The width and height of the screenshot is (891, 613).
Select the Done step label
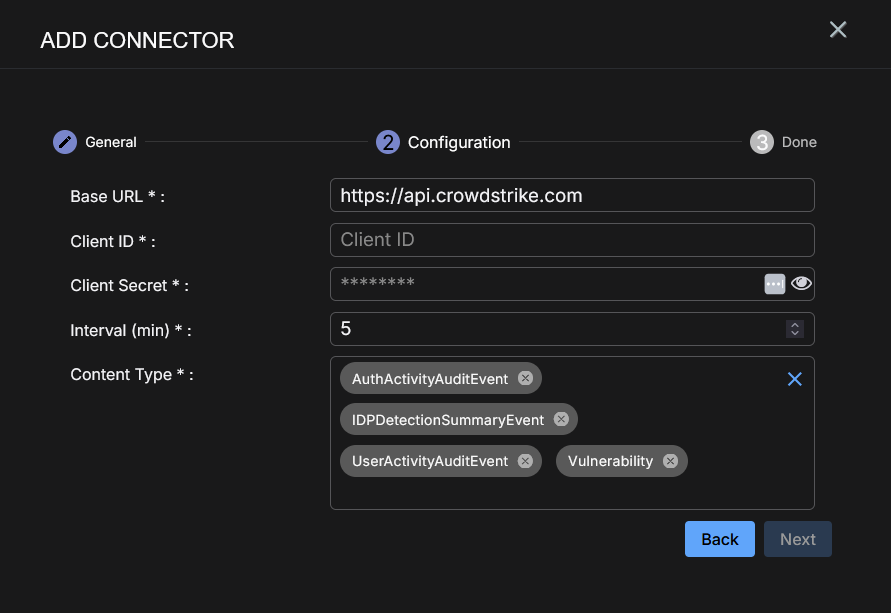click(799, 142)
